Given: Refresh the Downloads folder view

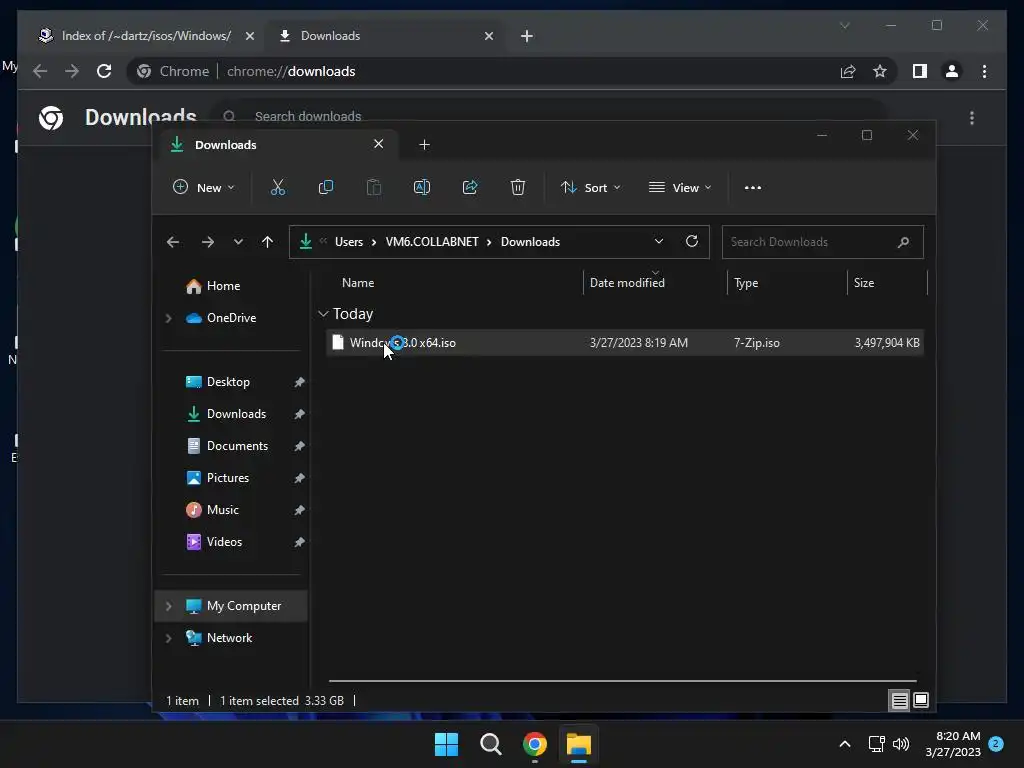Looking at the screenshot, I should pos(692,242).
